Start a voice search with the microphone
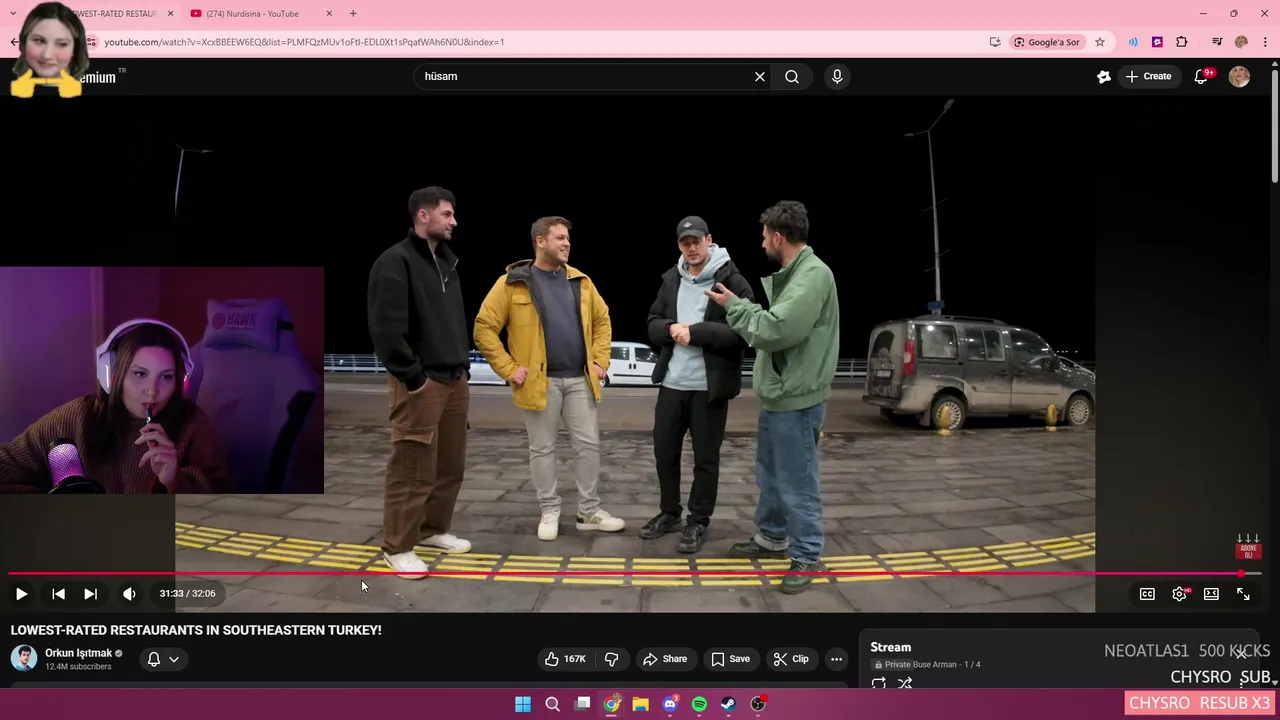The height and width of the screenshot is (720, 1280). coord(837,77)
